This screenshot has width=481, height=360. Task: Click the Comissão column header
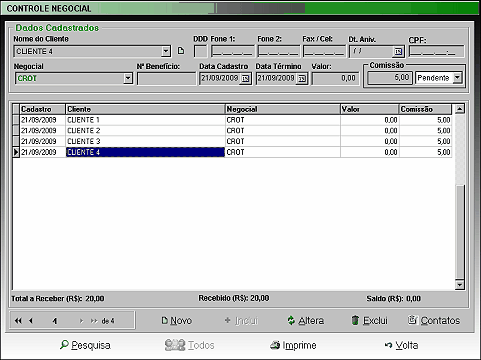click(x=425, y=109)
